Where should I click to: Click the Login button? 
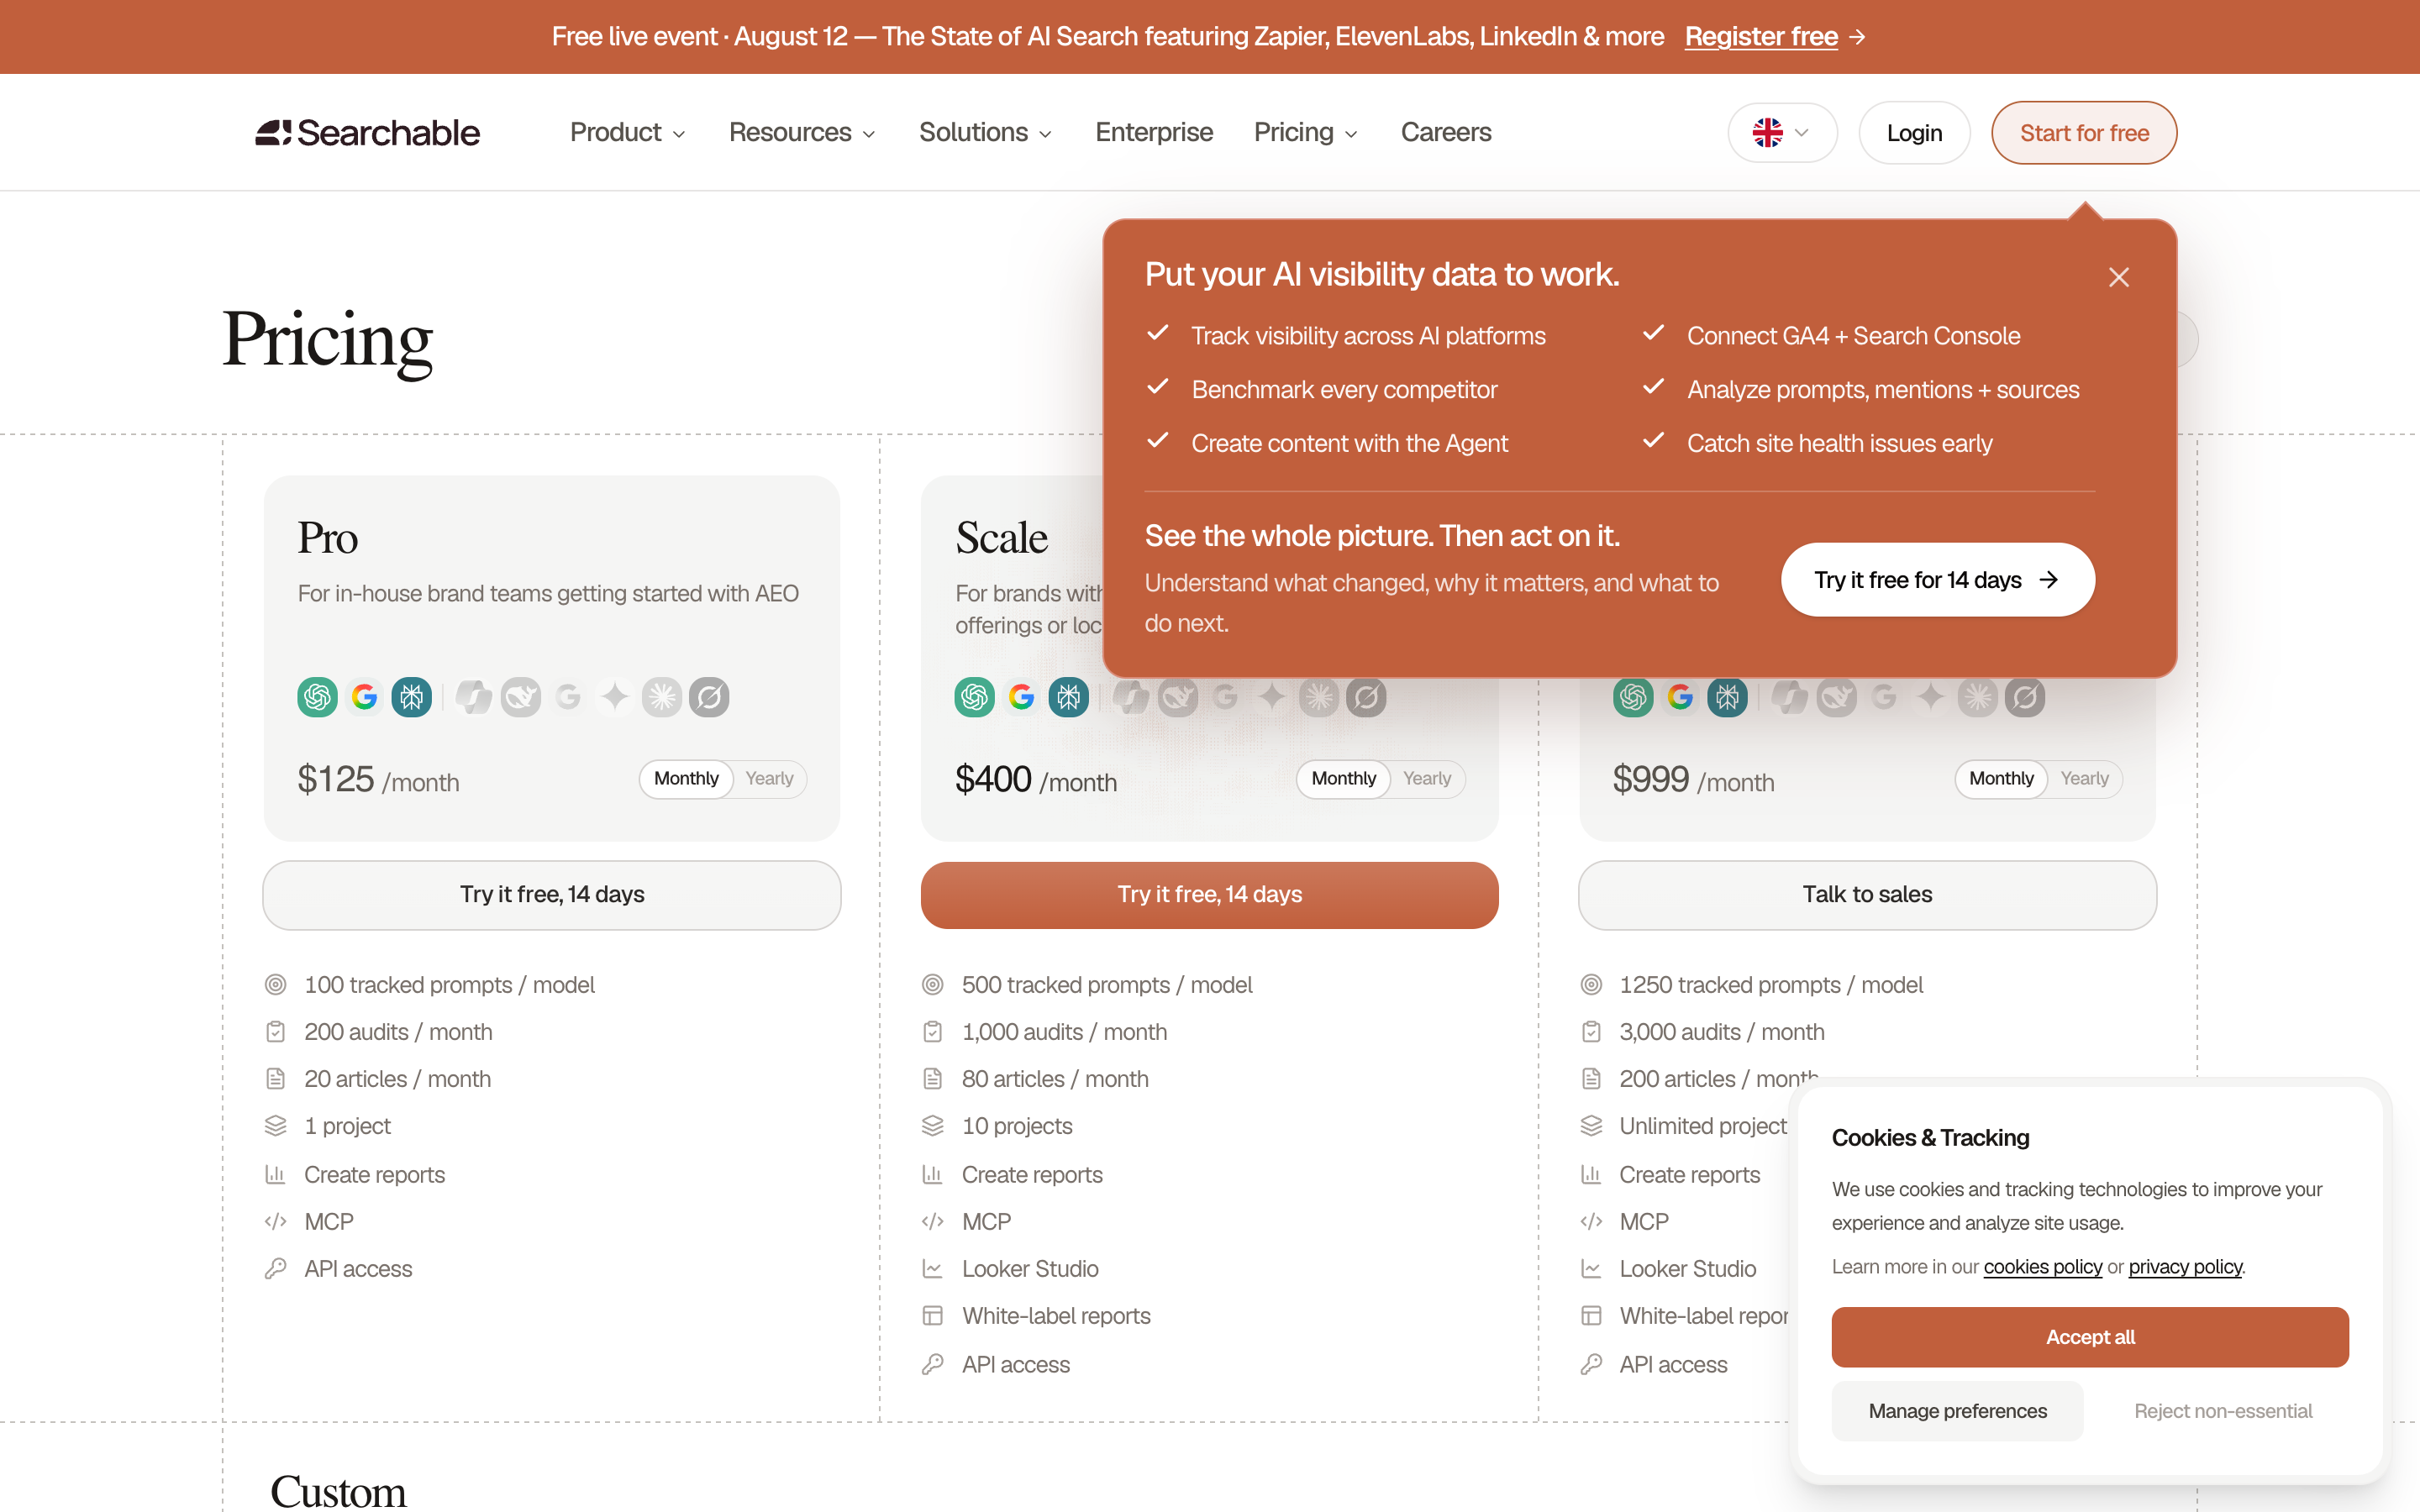(x=1914, y=133)
